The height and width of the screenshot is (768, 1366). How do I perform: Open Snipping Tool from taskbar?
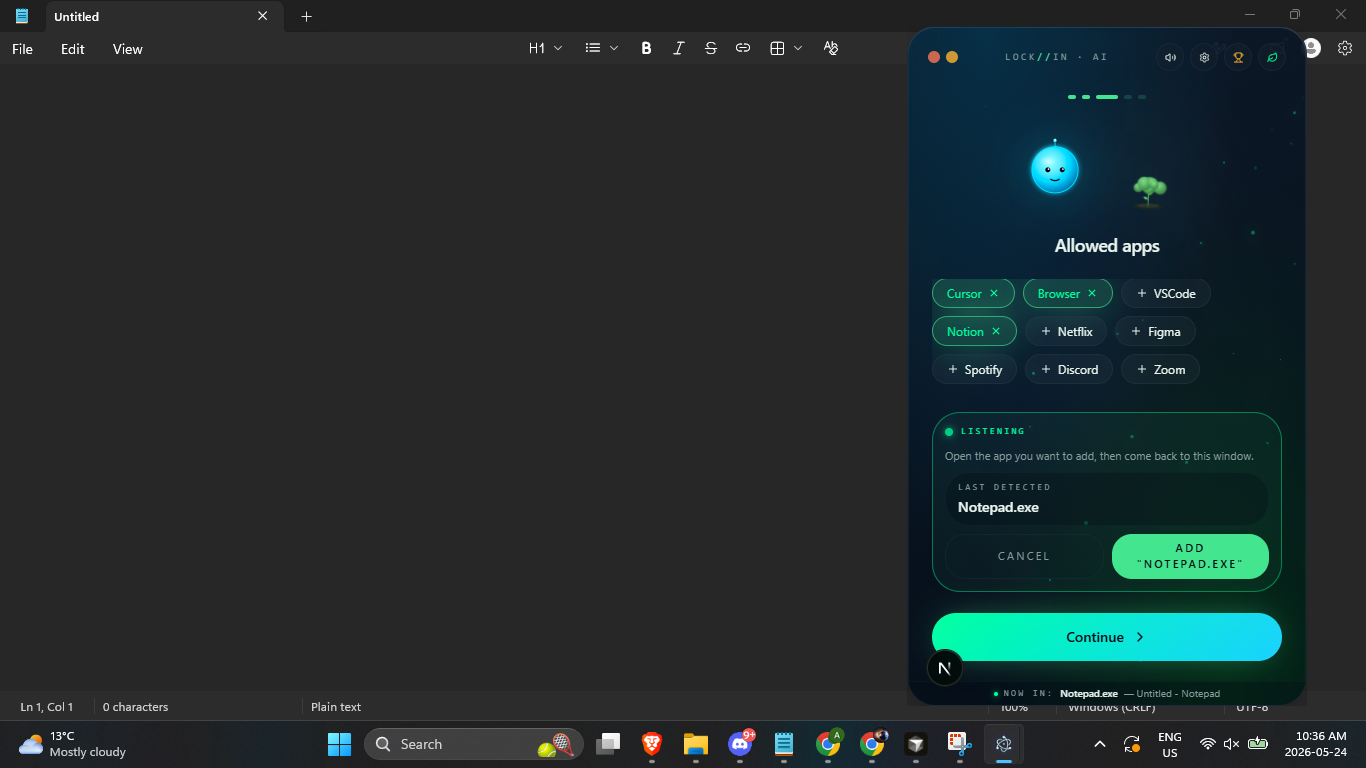coord(960,744)
